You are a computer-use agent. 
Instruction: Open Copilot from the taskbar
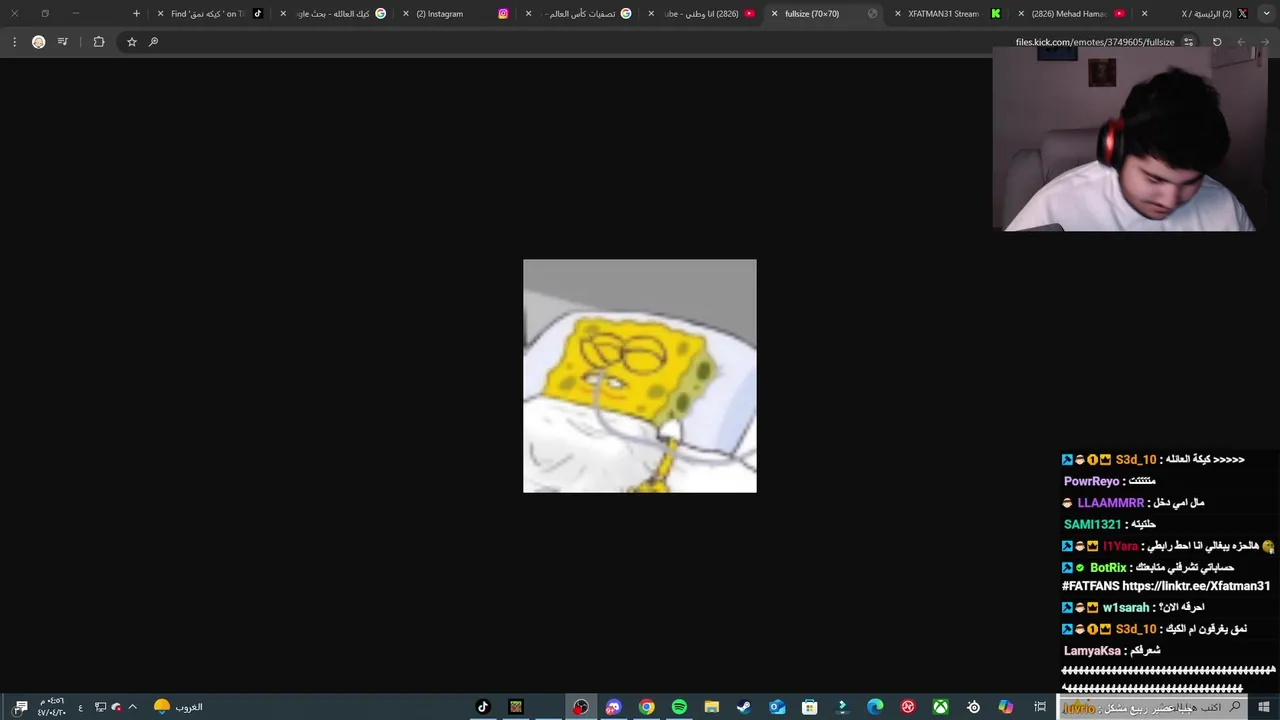[x=1006, y=707]
